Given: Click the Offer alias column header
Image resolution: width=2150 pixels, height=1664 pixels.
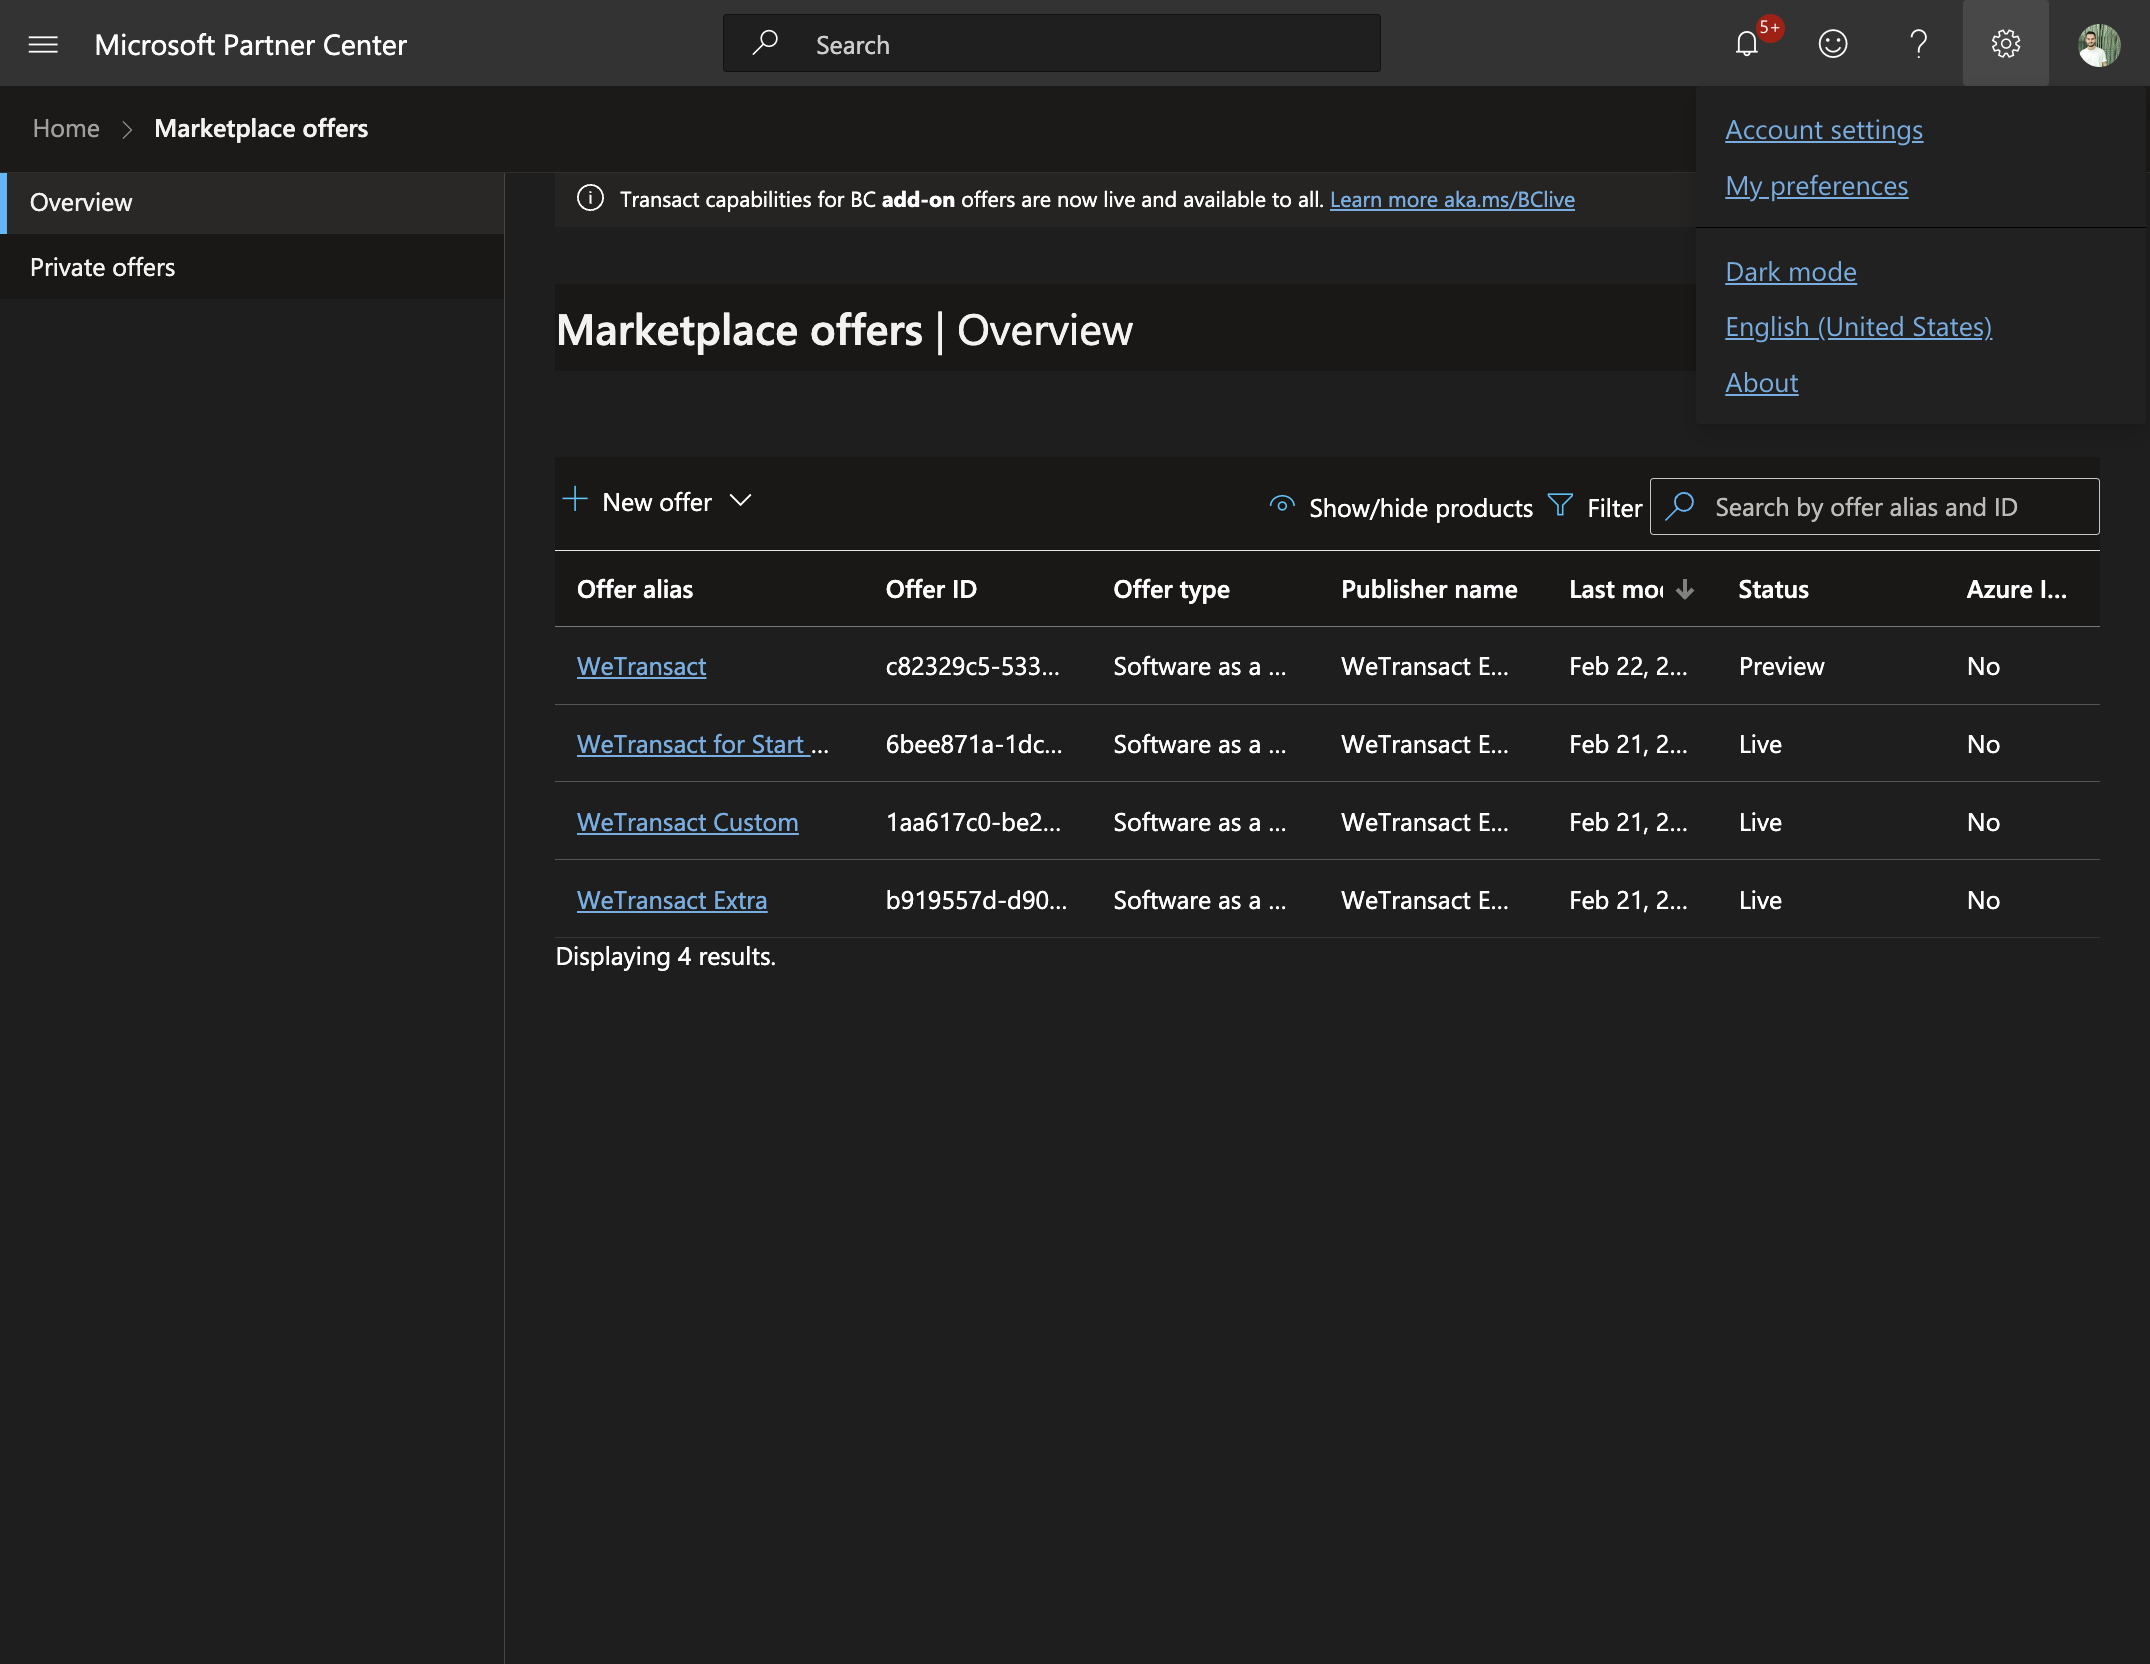Looking at the screenshot, I should pyautogui.click(x=635, y=589).
